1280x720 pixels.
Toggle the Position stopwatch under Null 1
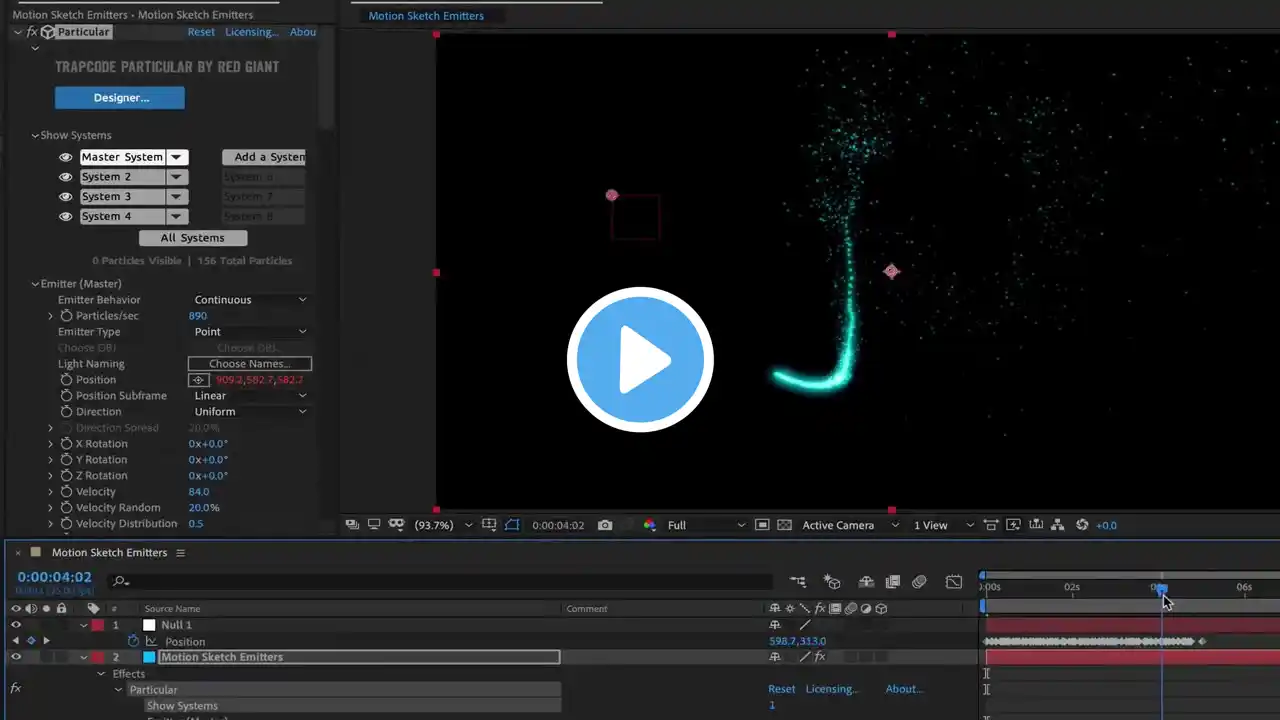pos(133,641)
